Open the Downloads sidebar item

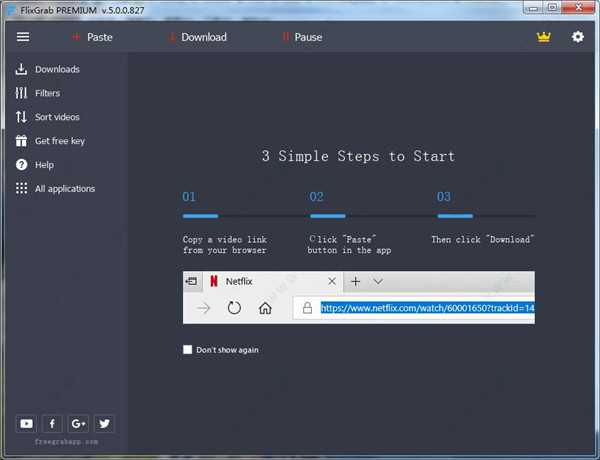[57, 69]
